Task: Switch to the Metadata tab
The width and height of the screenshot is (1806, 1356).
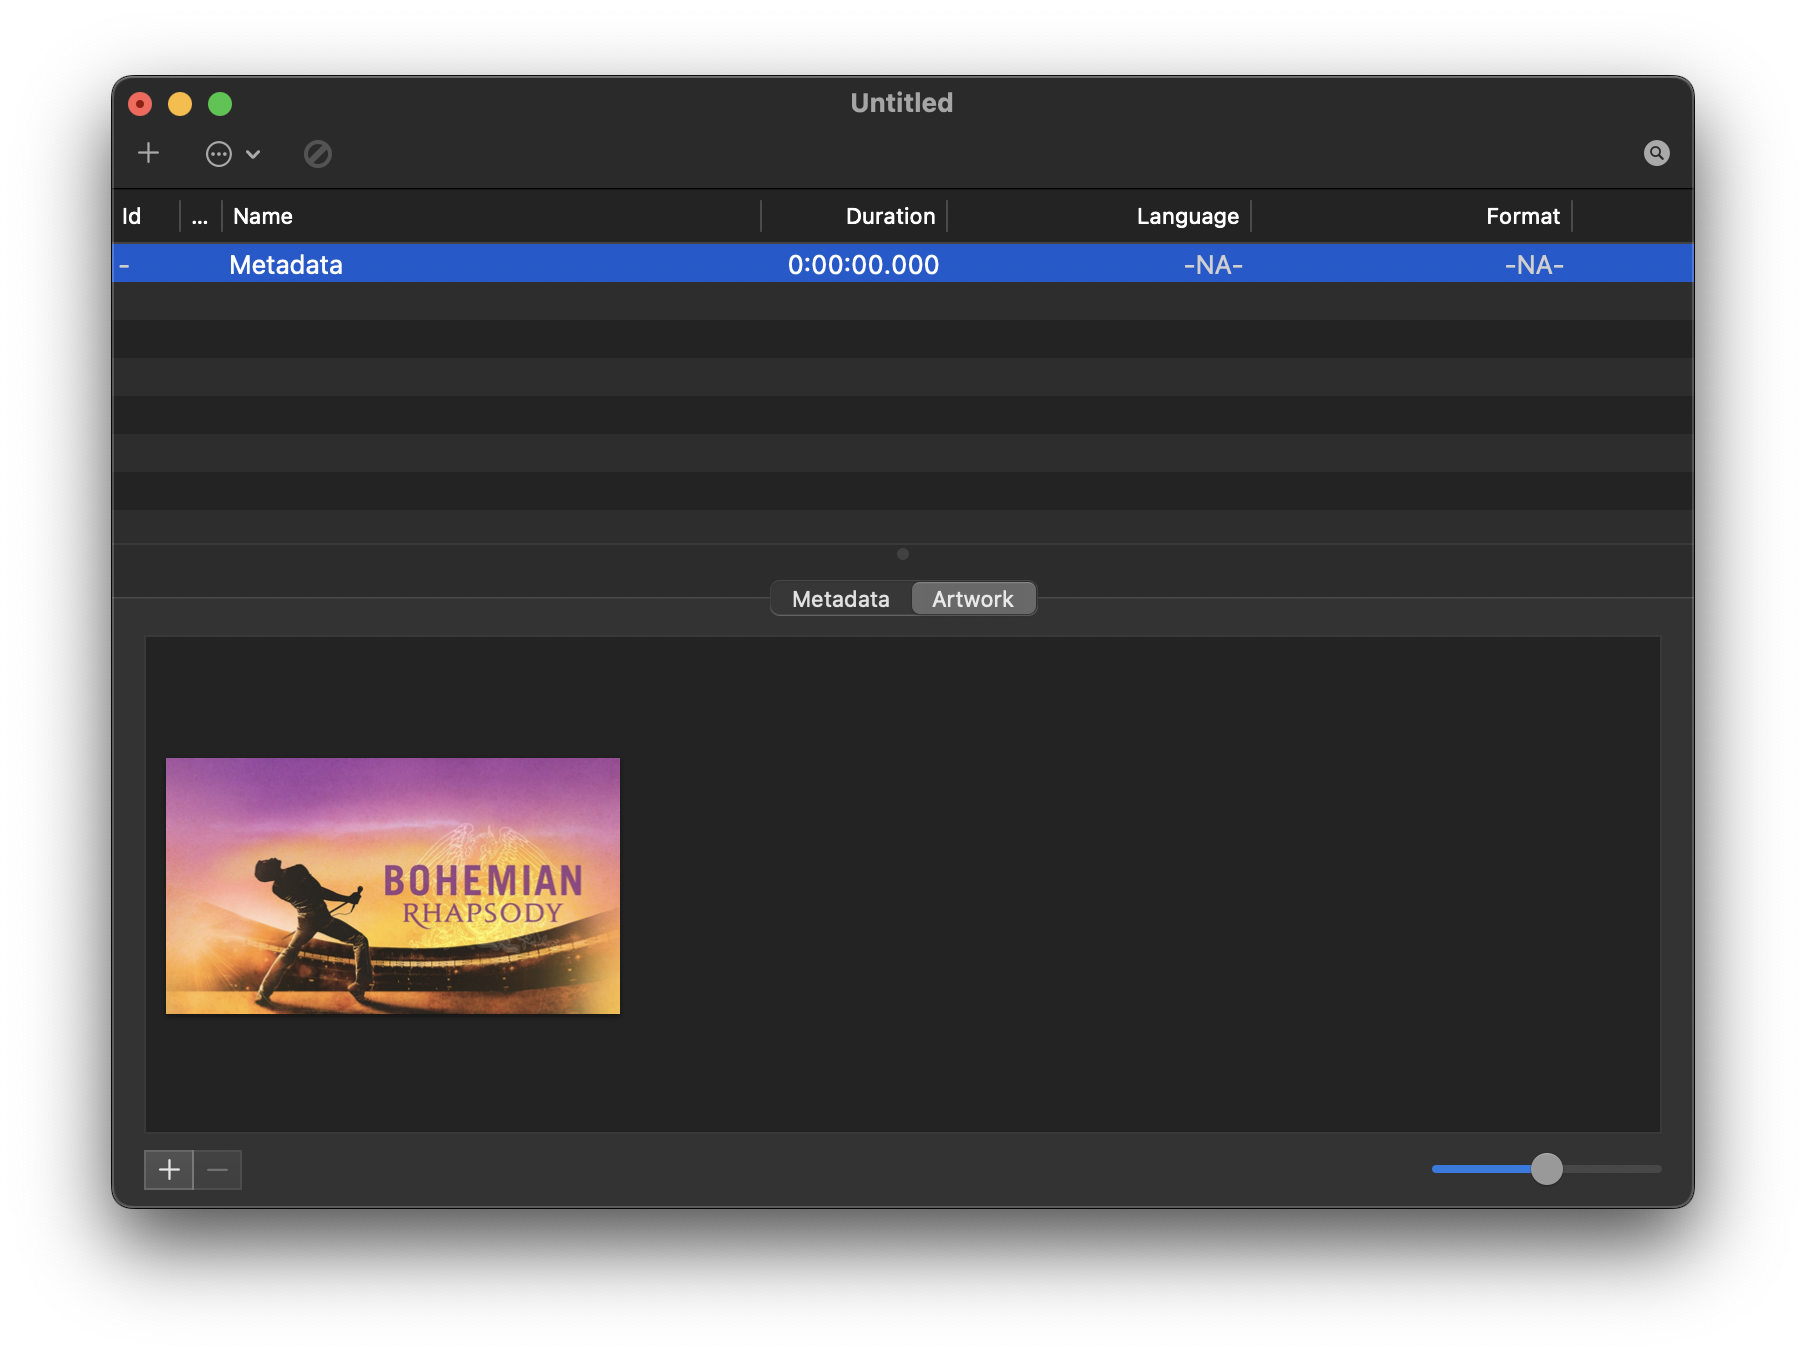Action: 841,599
